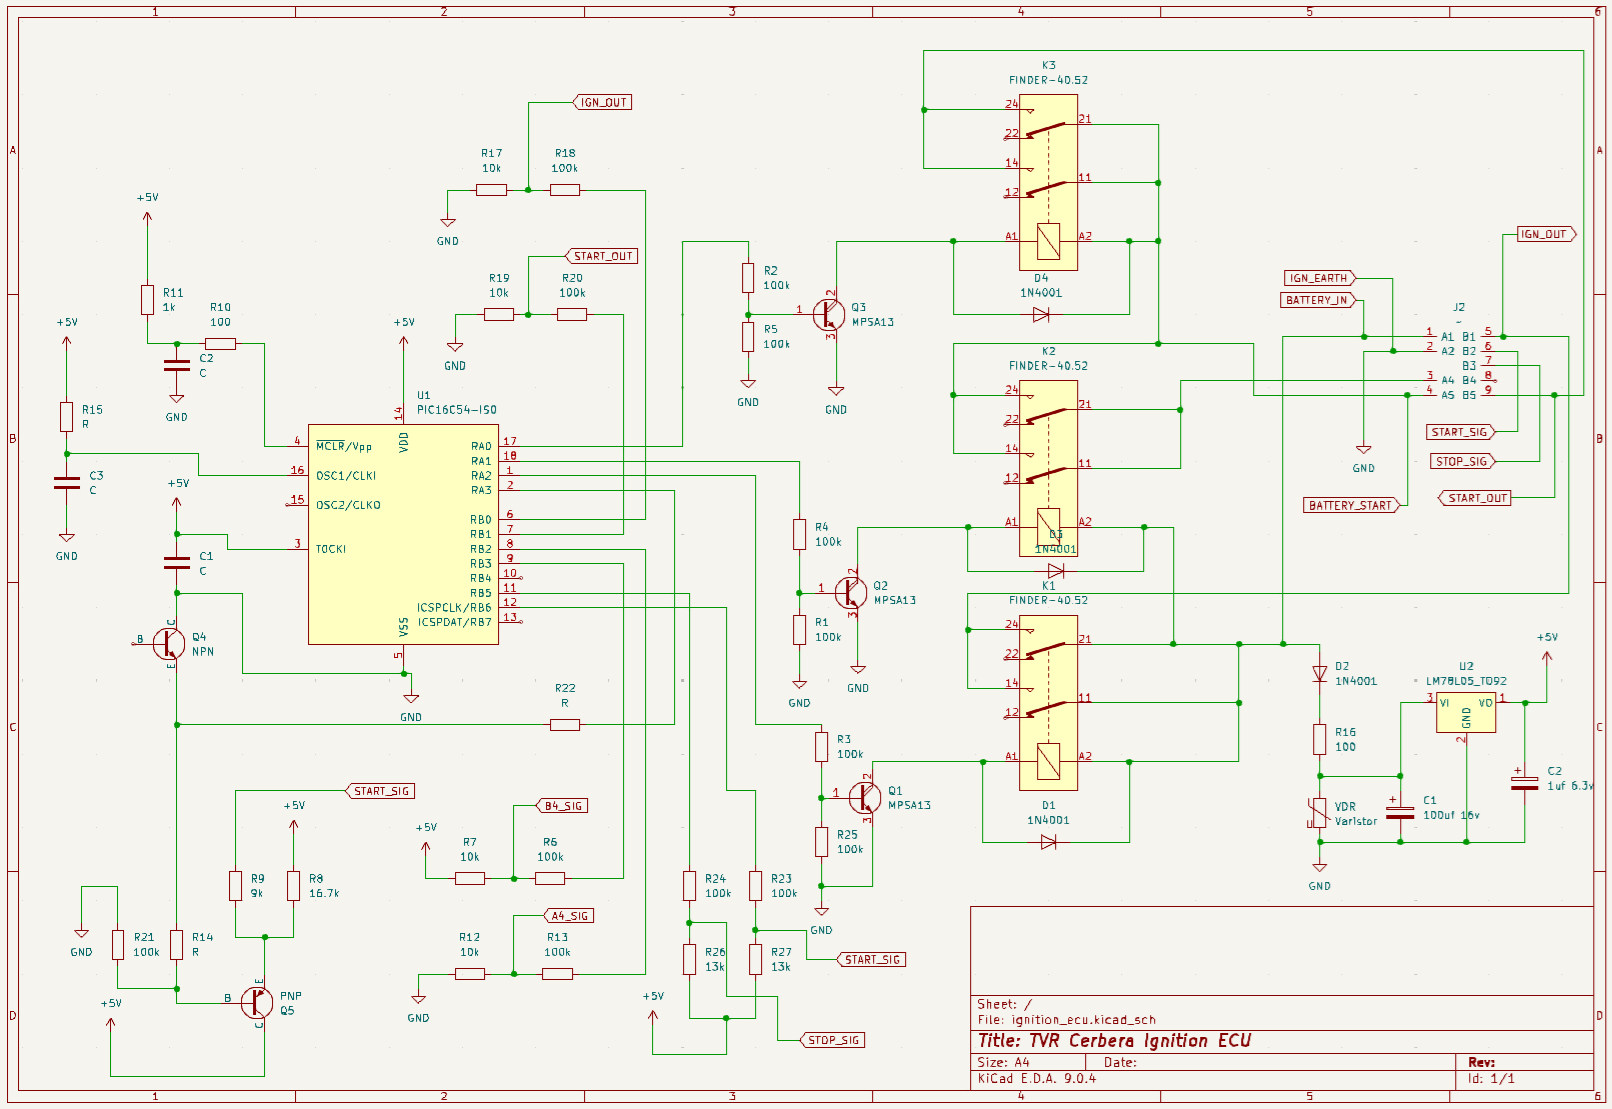Image resolution: width=1612 pixels, height=1109 pixels.
Task: Select the PIC16C54 microcontroller U1 symbol
Action: pos(403,534)
